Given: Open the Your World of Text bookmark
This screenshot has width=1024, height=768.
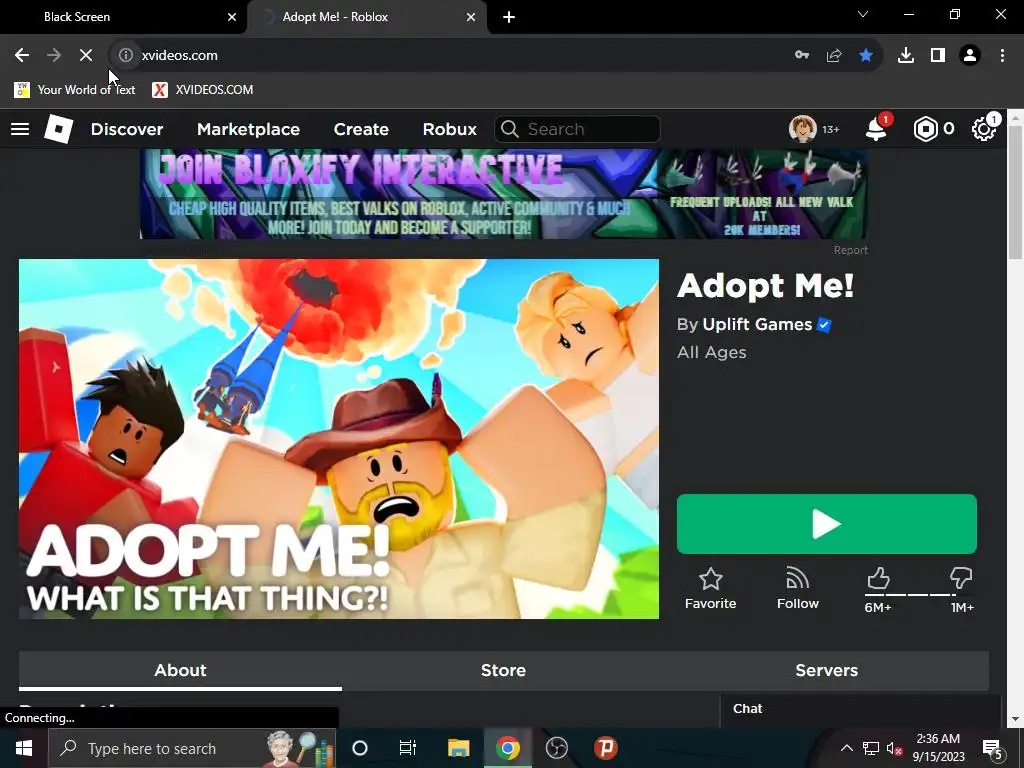Looking at the screenshot, I should (x=74, y=89).
